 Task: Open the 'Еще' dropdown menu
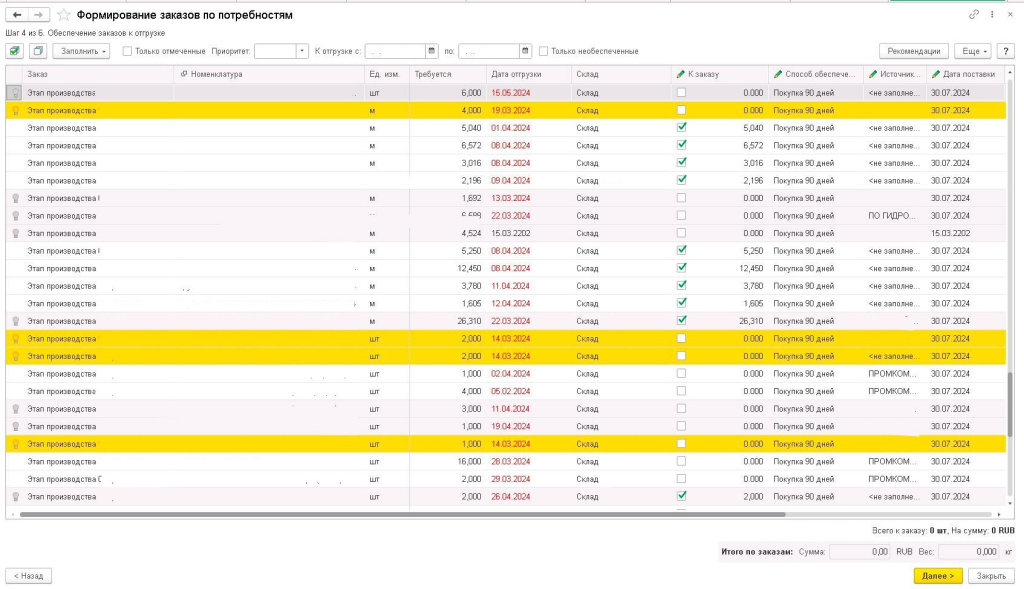973,51
